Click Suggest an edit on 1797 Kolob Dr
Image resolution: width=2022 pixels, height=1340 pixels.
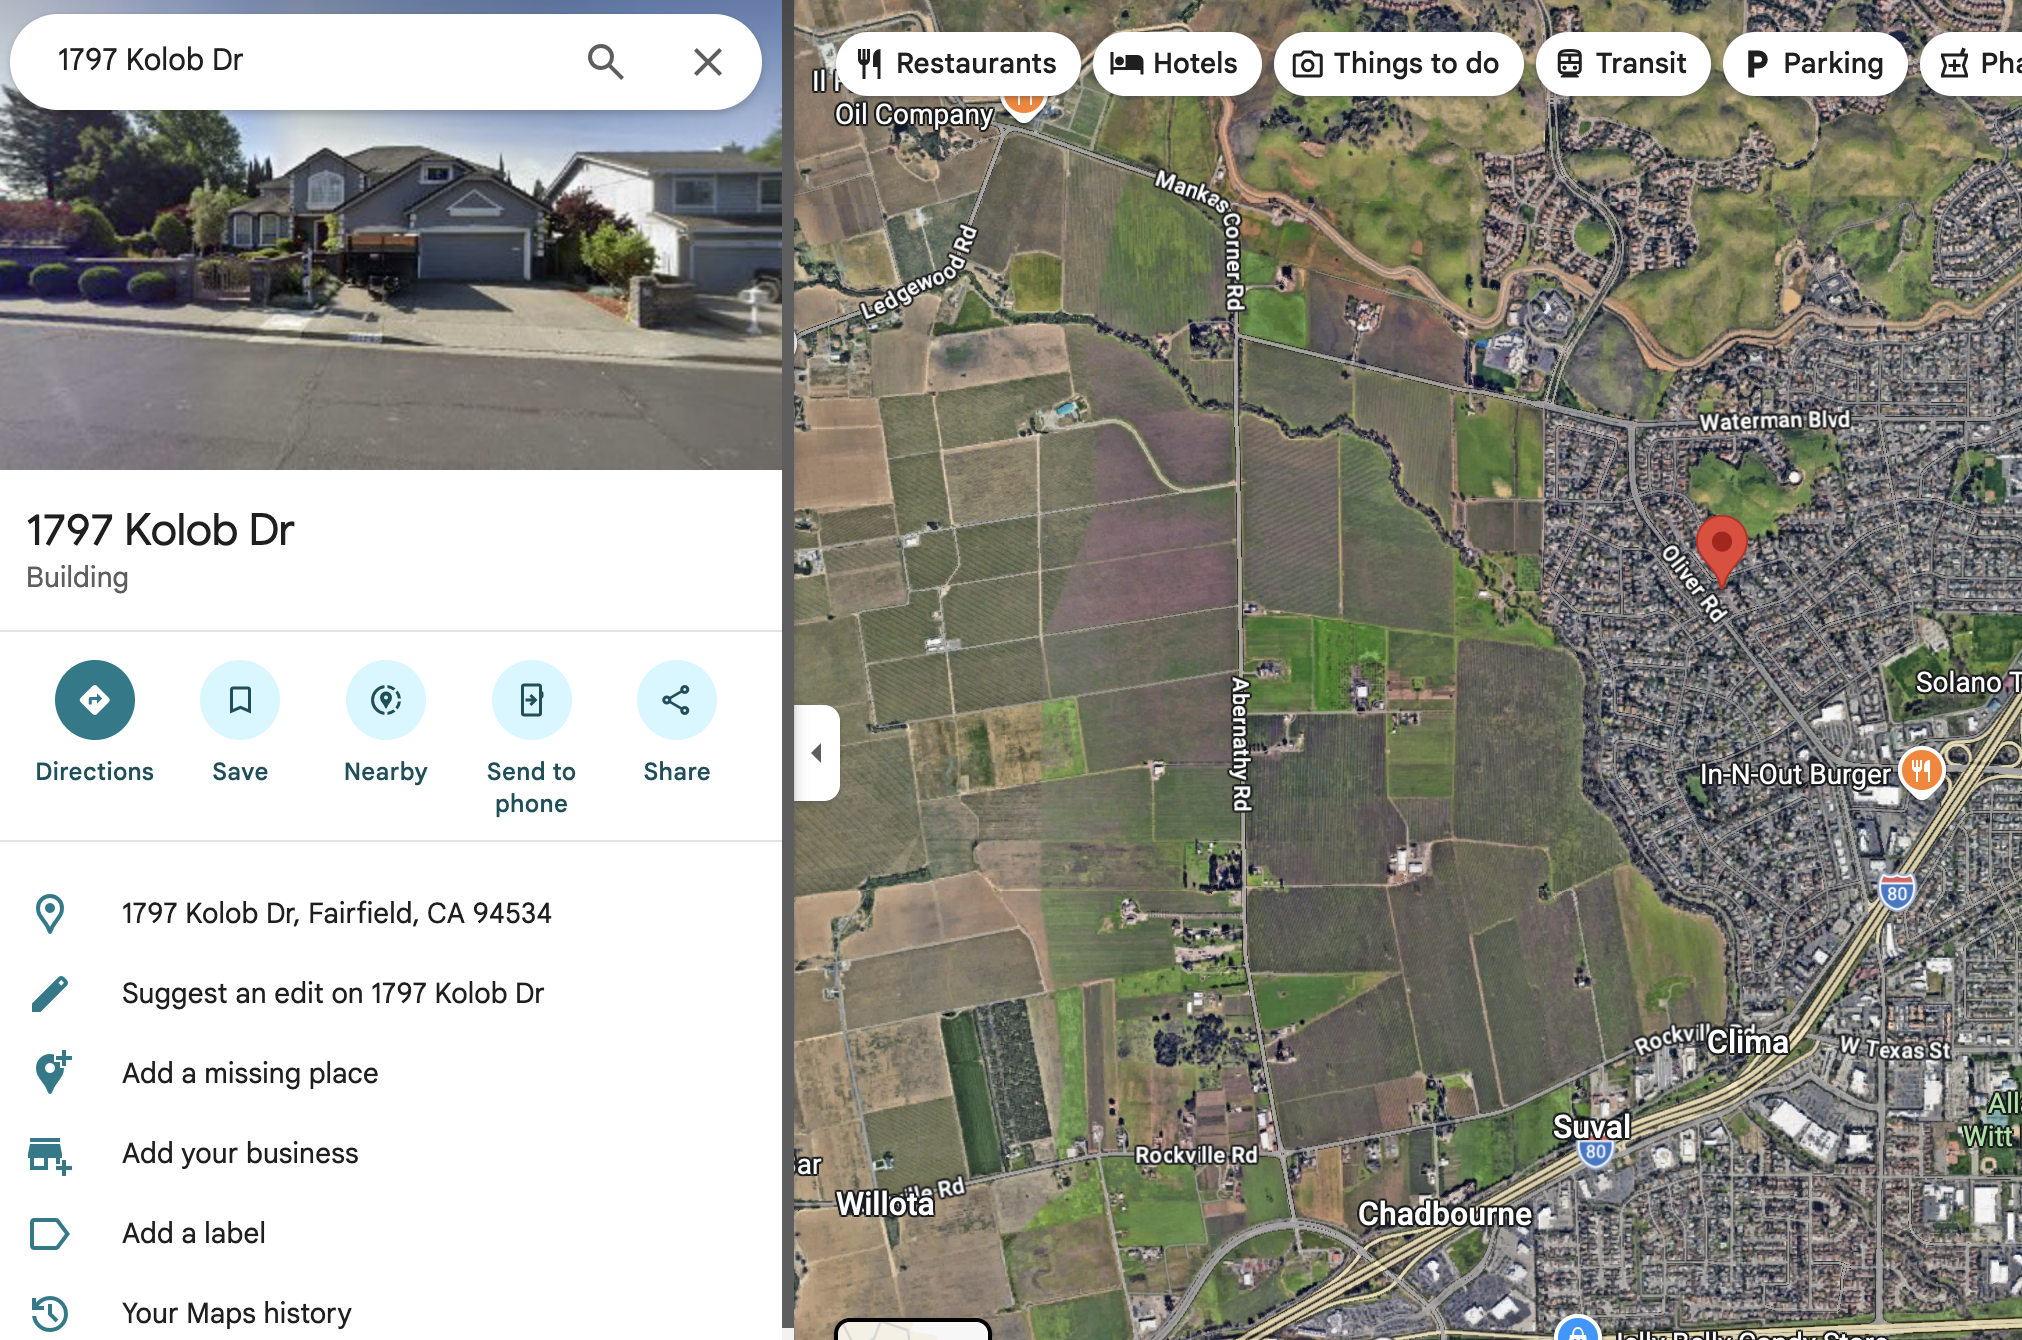(332, 993)
